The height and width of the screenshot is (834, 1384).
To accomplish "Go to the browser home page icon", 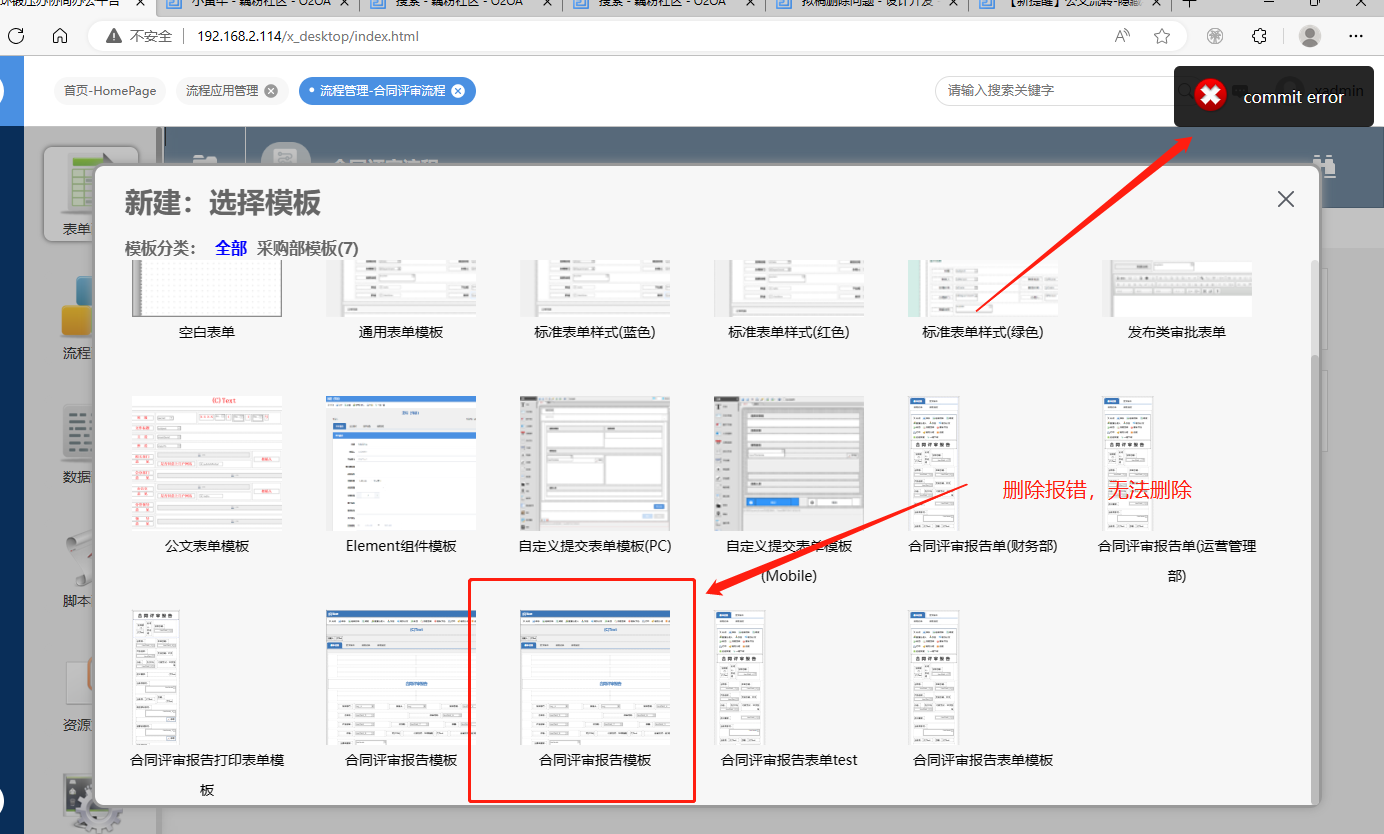I will pos(60,36).
